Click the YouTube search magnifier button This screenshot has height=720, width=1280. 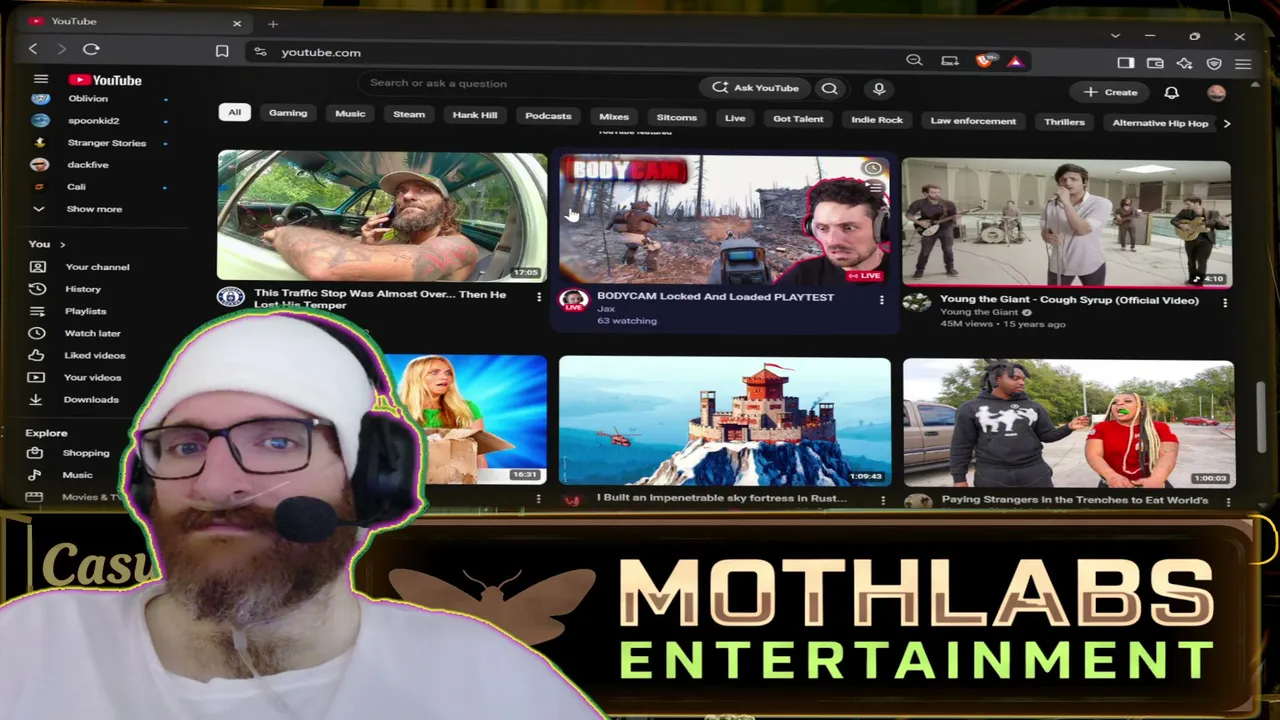pos(829,88)
